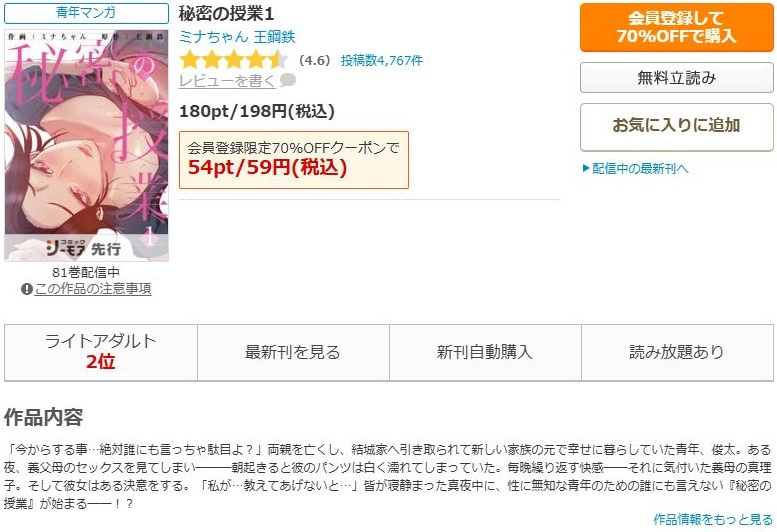Select the 最新刊を見る tab
The width and height of the screenshot is (777, 532).
(x=293, y=353)
